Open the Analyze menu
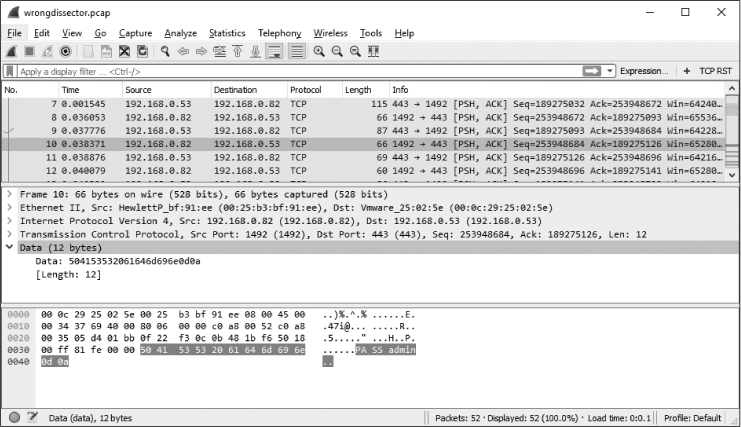741x427 pixels. click(180, 33)
